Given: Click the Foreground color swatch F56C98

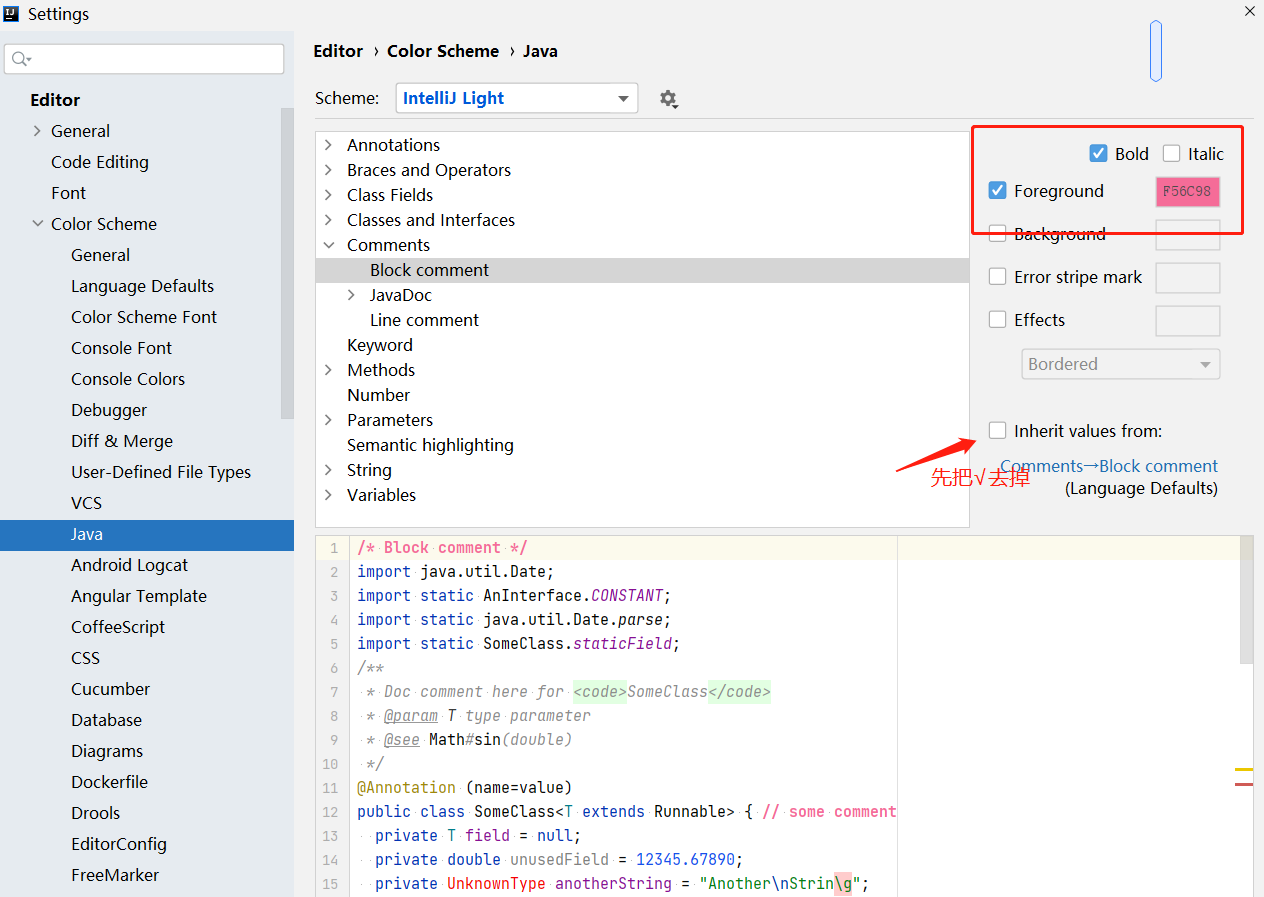Looking at the screenshot, I should (1188, 191).
